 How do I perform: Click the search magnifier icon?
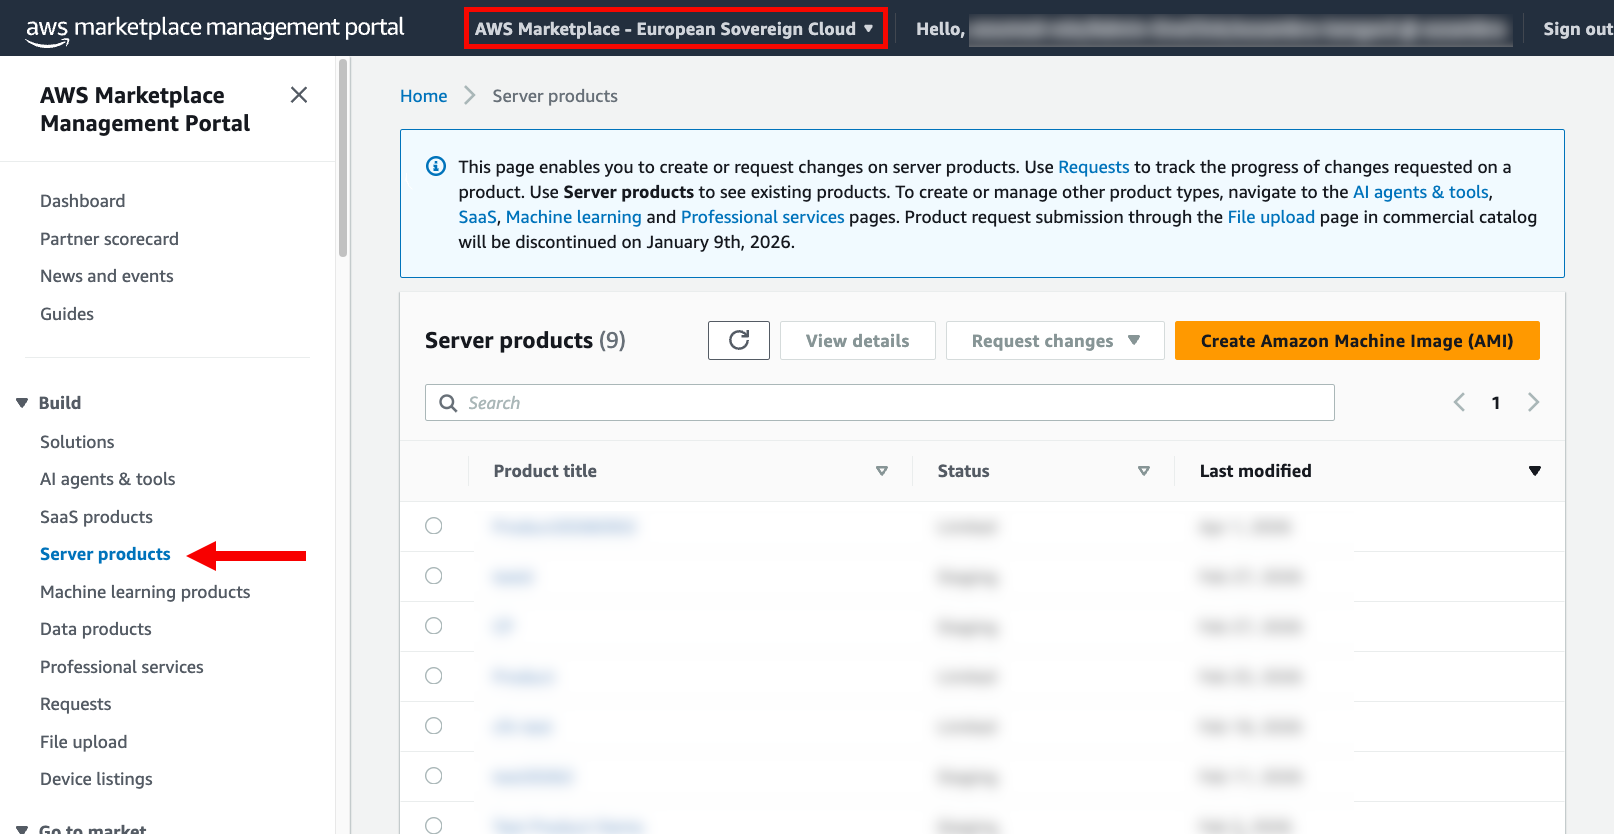point(448,403)
